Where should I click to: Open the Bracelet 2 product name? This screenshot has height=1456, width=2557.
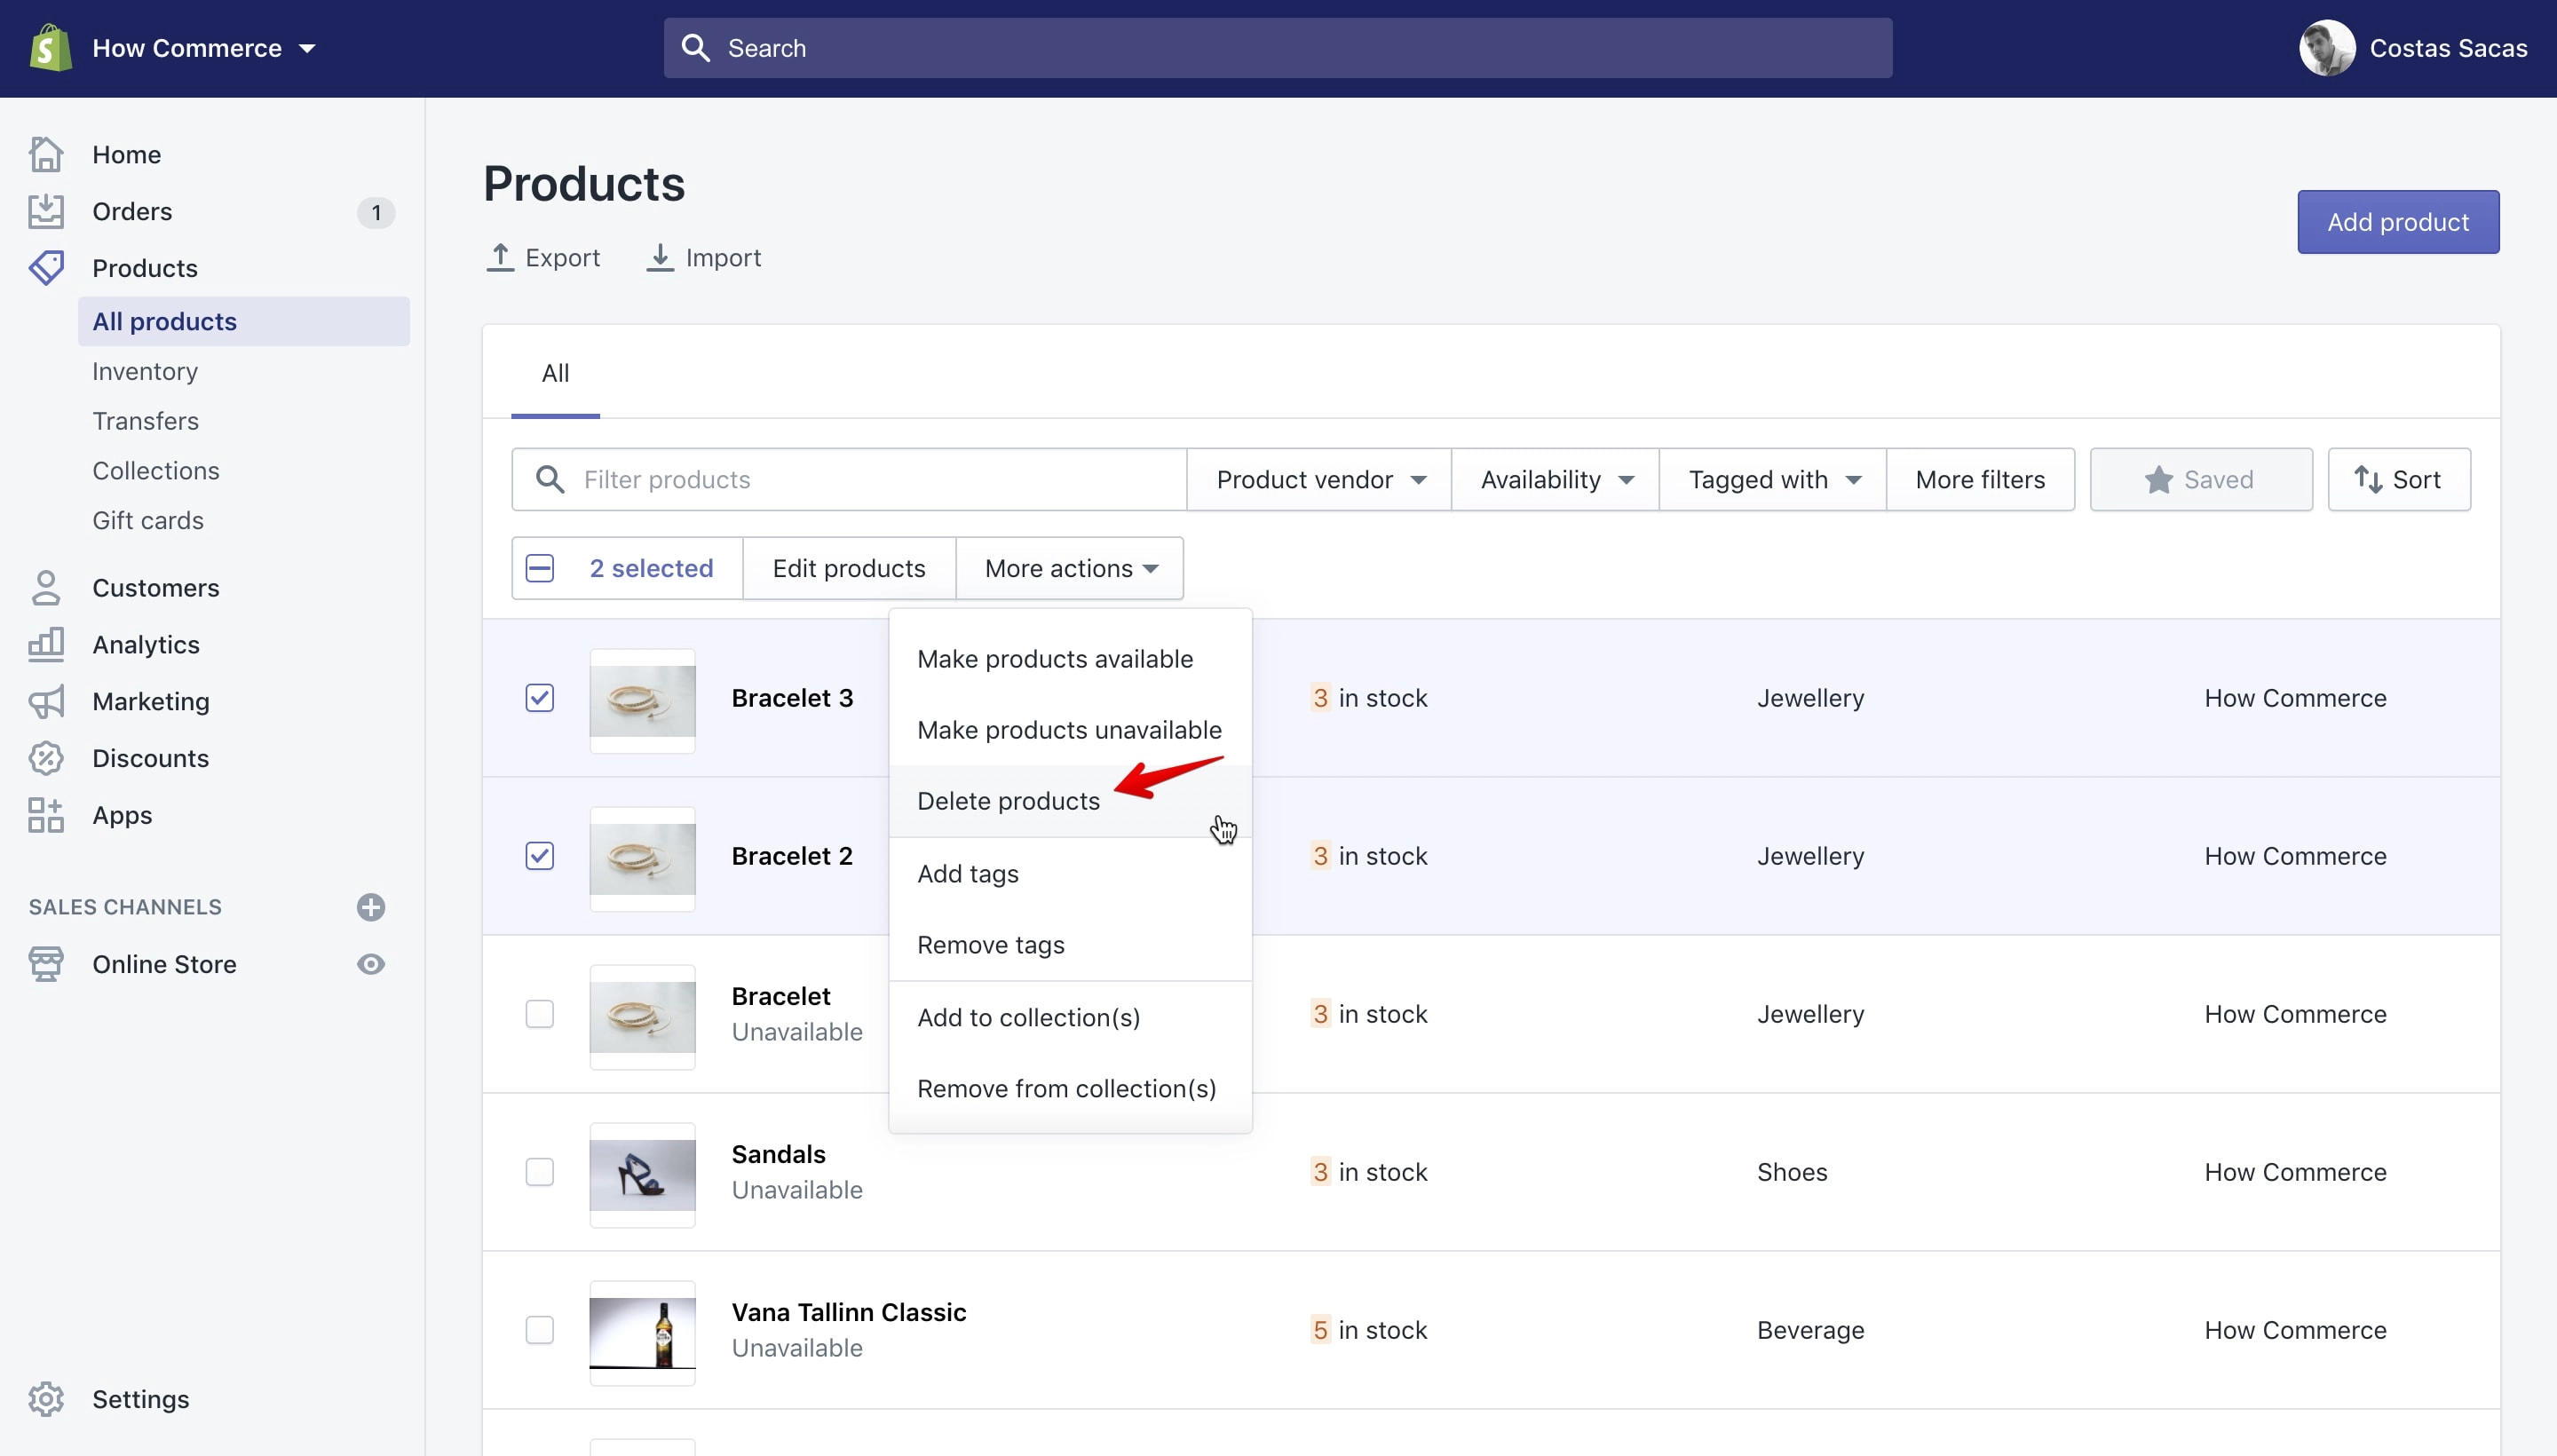[x=792, y=856]
